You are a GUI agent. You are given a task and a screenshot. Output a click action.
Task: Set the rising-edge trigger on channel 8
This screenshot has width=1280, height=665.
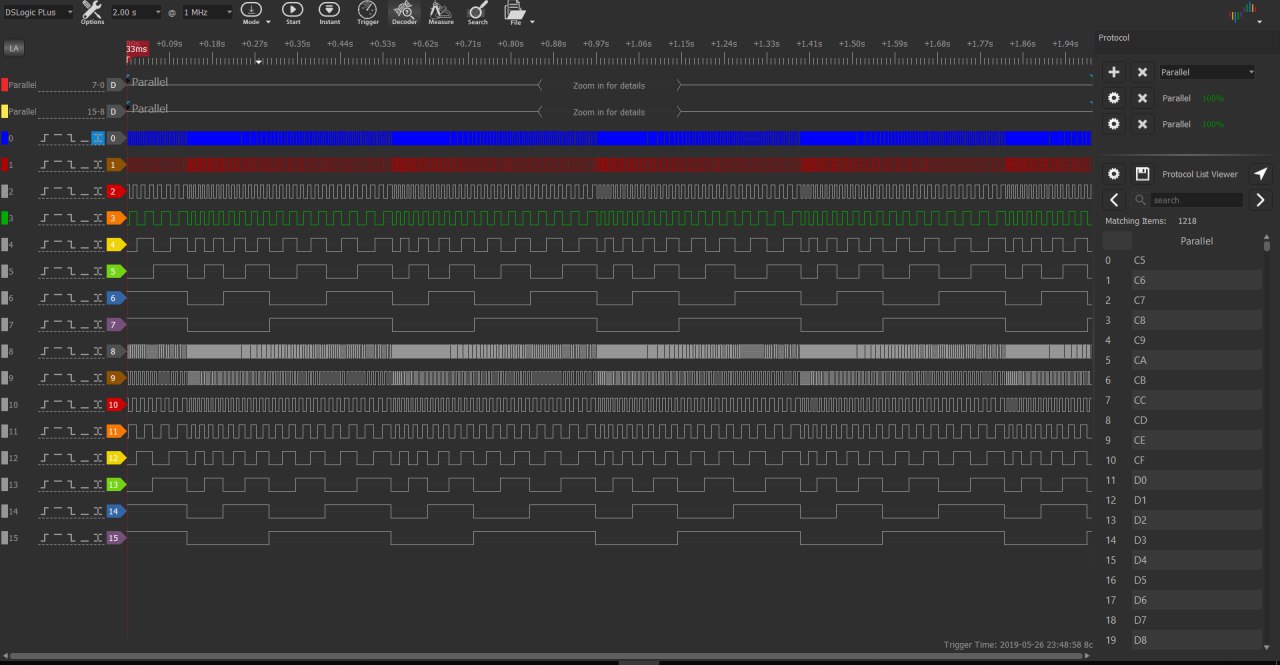click(x=46, y=351)
